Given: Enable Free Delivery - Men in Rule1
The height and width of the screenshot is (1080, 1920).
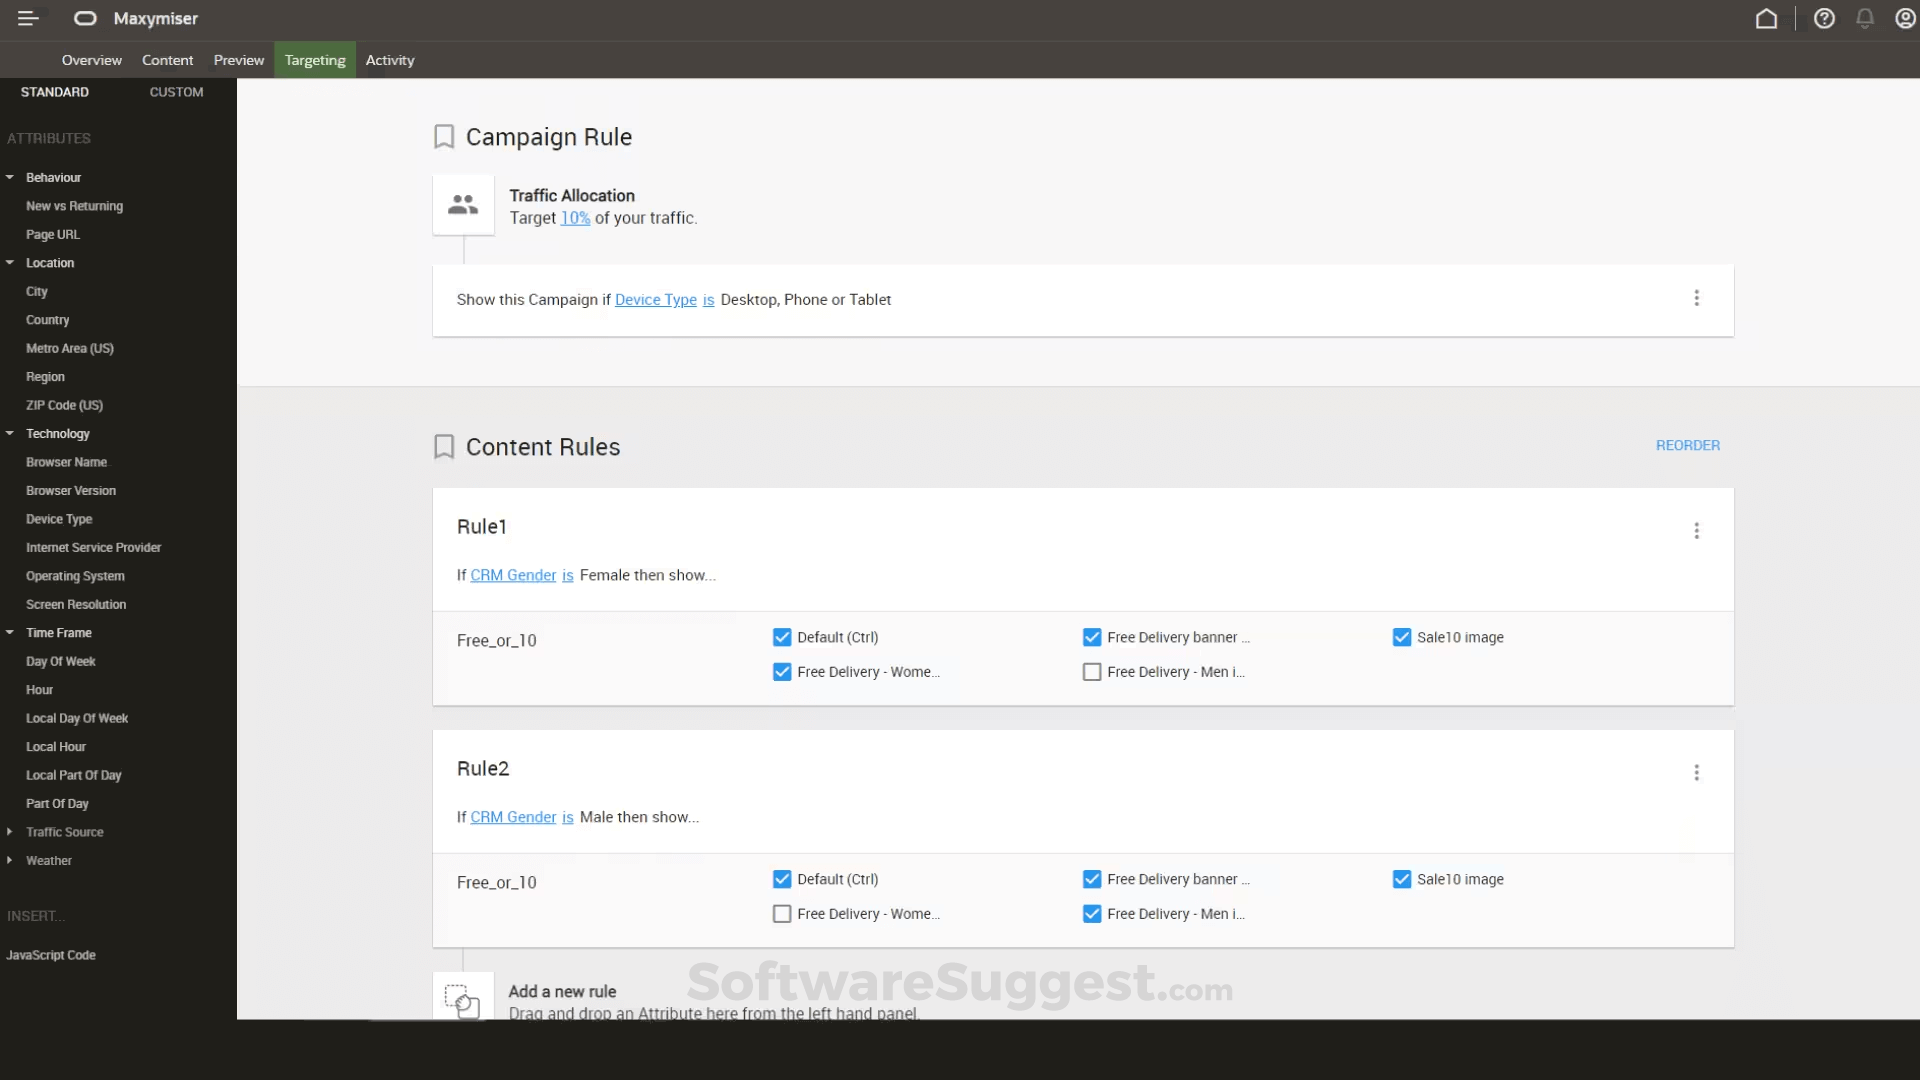Looking at the screenshot, I should point(1092,672).
